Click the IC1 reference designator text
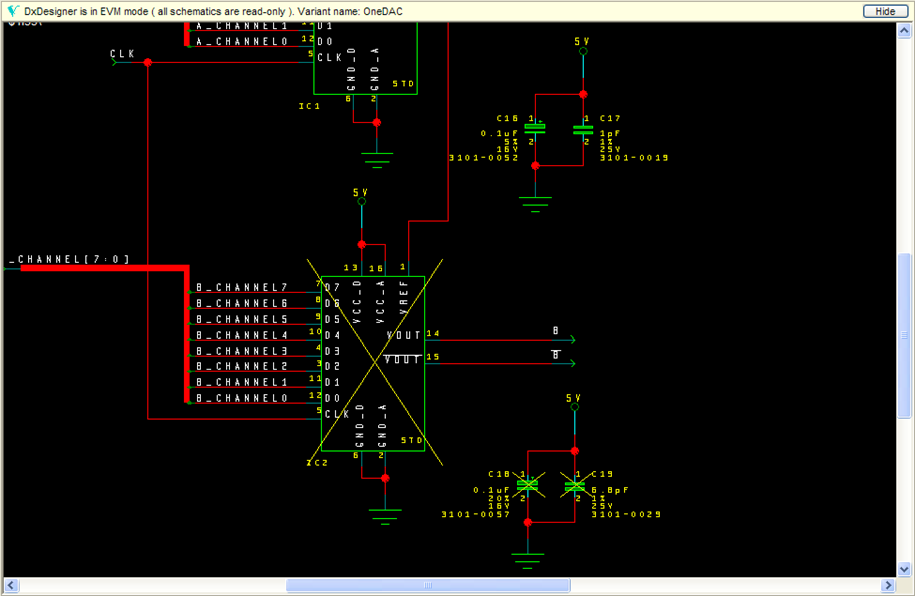915x596 pixels. coord(309,105)
